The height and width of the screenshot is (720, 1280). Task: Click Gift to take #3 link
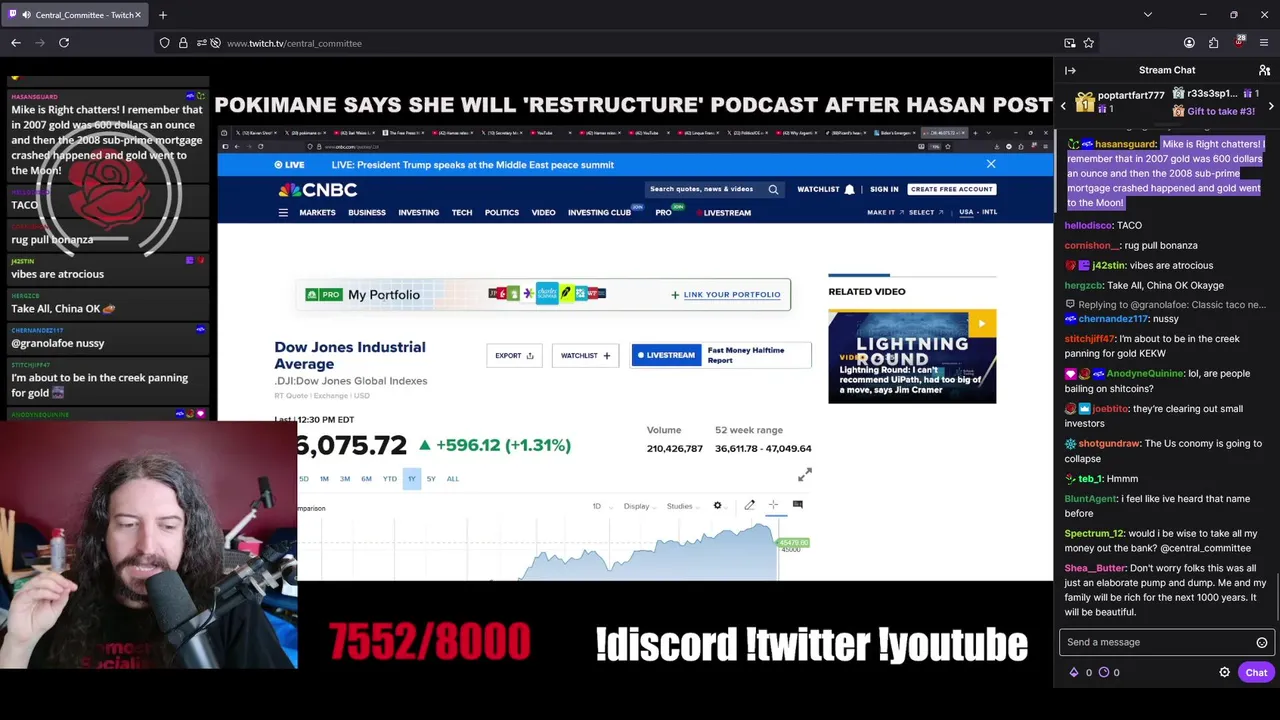click(1221, 111)
